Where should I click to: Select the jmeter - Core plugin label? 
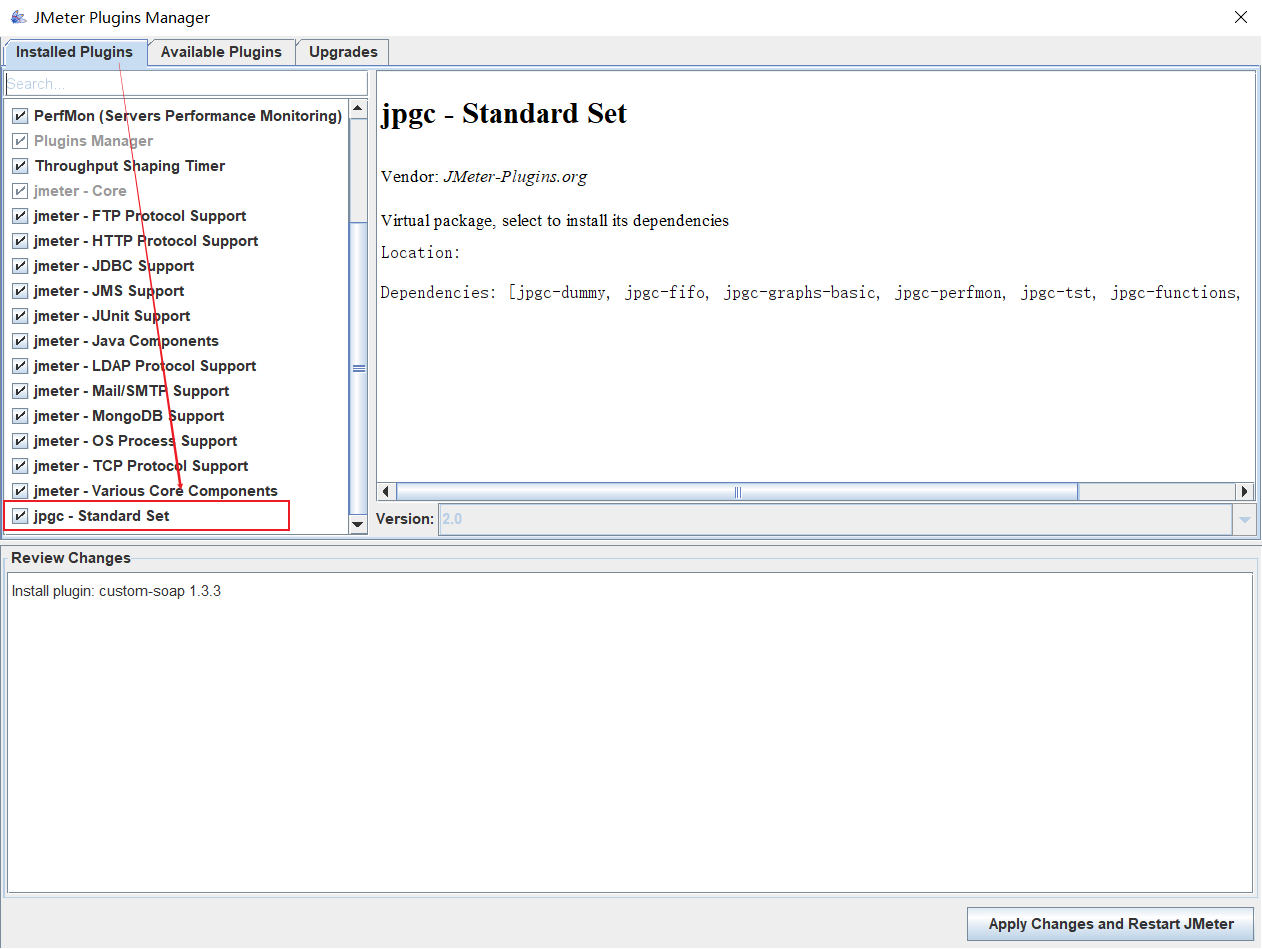click(80, 191)
